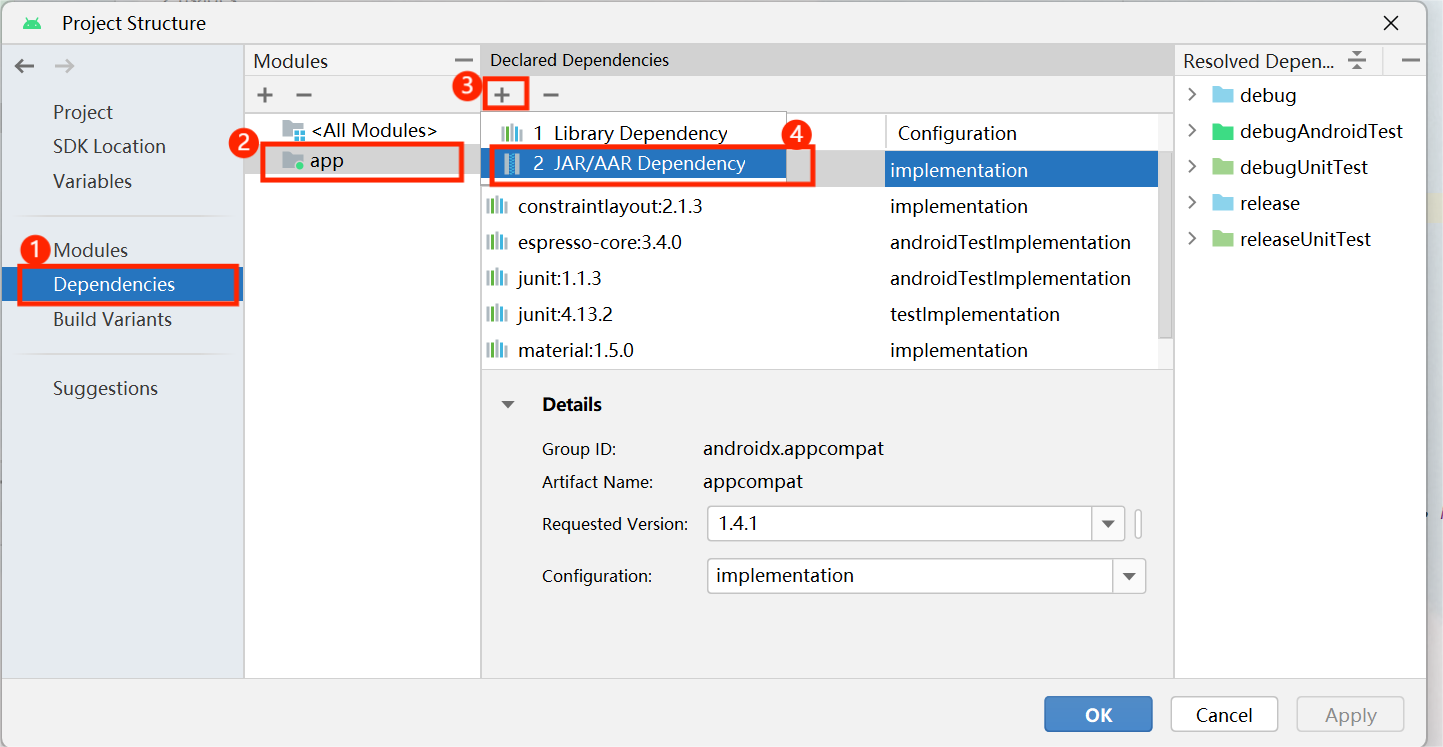
Task: Minimize the Resolved Dependencies panel
Action: tap(1411, 60)
